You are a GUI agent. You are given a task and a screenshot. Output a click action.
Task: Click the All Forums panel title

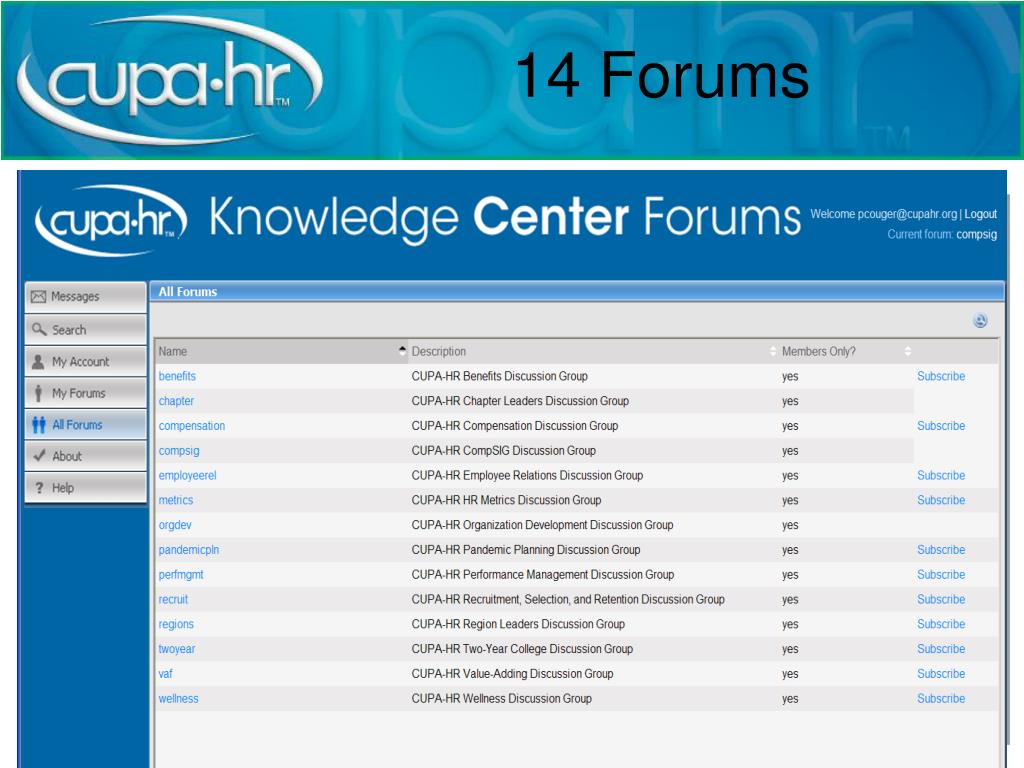click(x=188, y=292)
